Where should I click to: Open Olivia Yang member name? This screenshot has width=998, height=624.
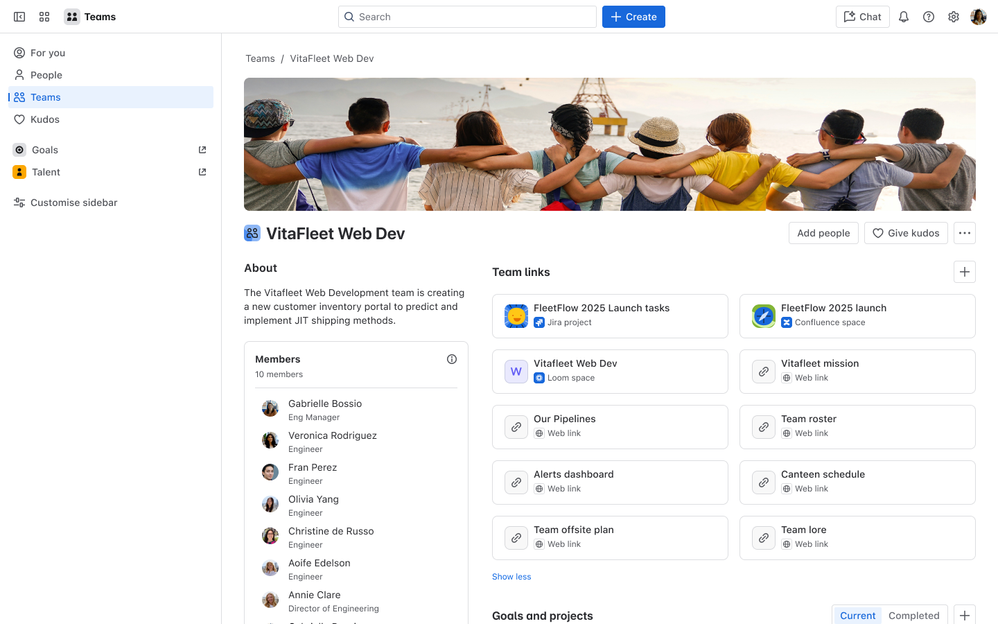(313, 499)
